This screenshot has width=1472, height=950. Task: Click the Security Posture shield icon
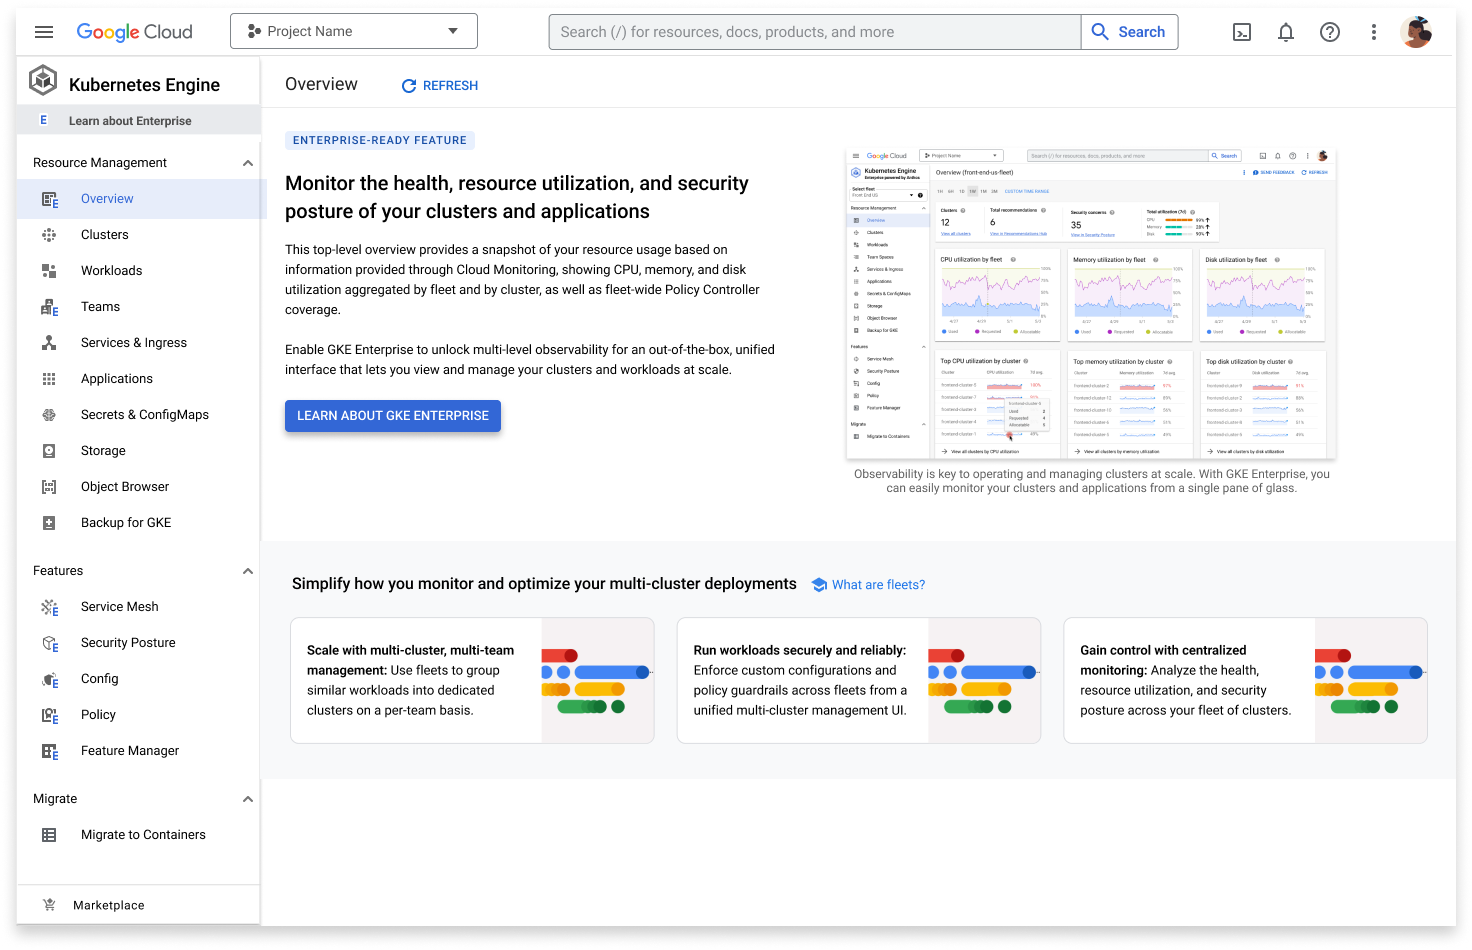49,643
